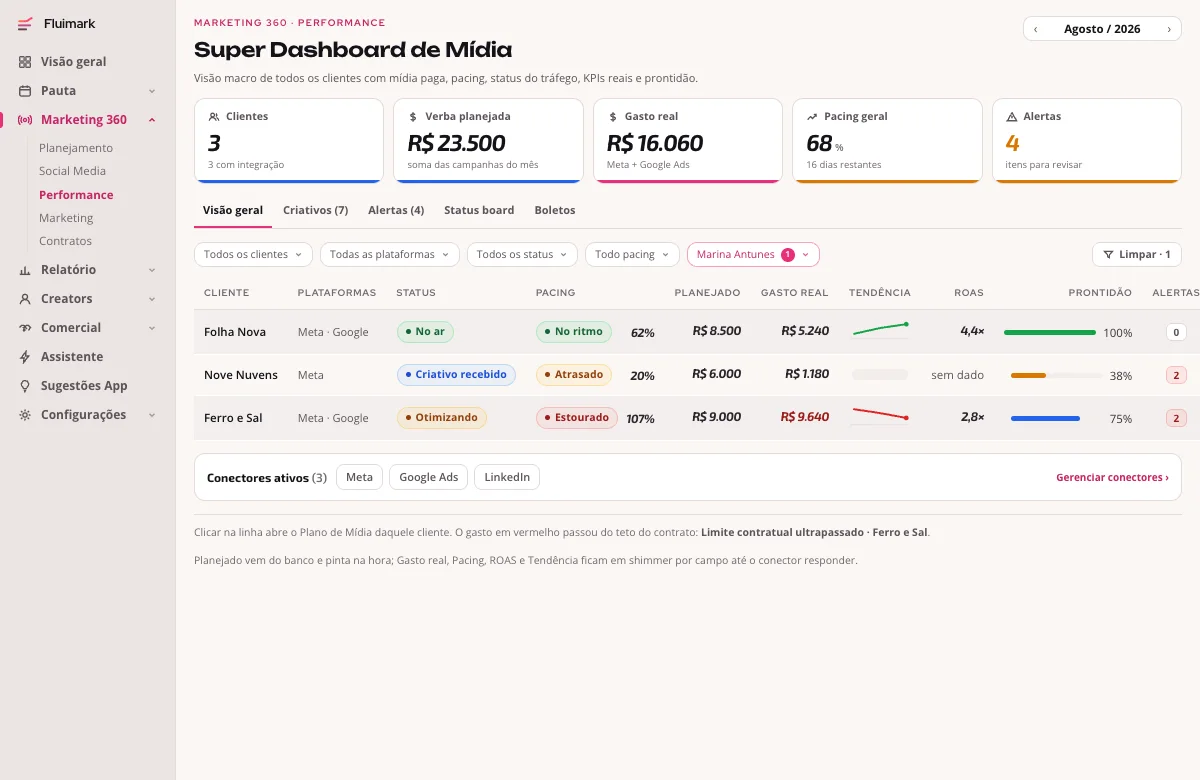Click the Atrasado pacing badge
The height and width of the screenshot is (780, 1200).
tap(574, 375)
